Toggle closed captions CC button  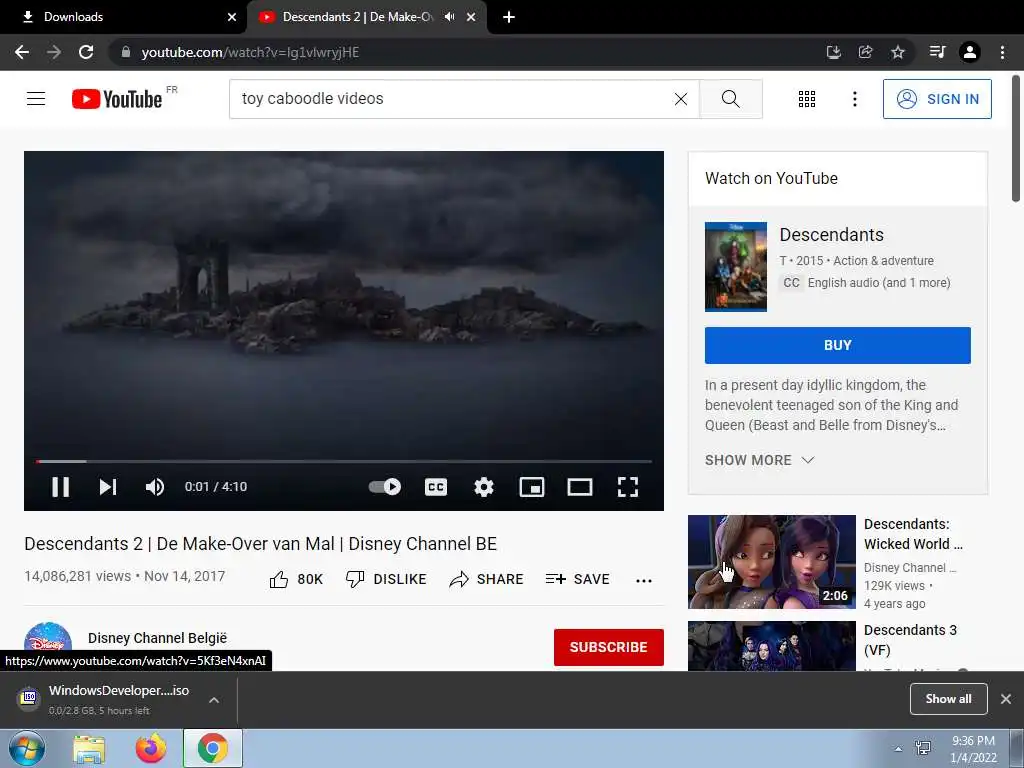[436, 487]
